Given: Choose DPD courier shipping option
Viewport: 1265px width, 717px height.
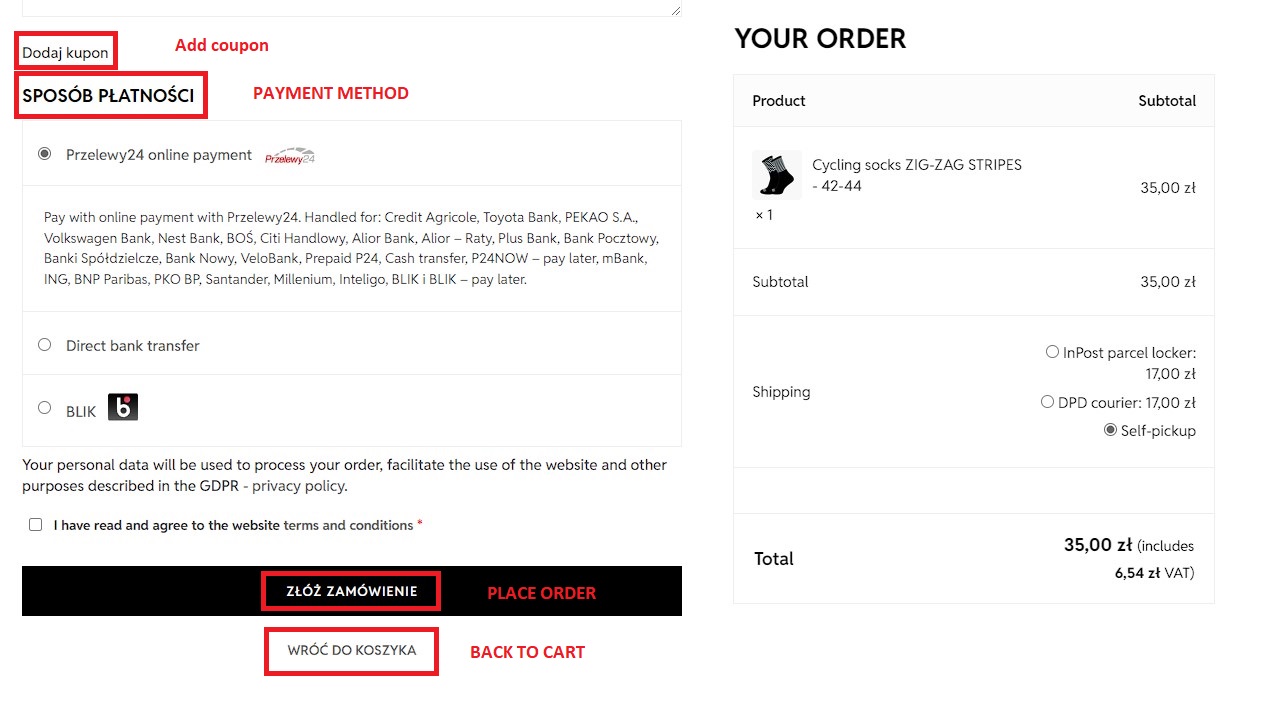Looking at the screenshot, I should click(x=1047, y=402).
